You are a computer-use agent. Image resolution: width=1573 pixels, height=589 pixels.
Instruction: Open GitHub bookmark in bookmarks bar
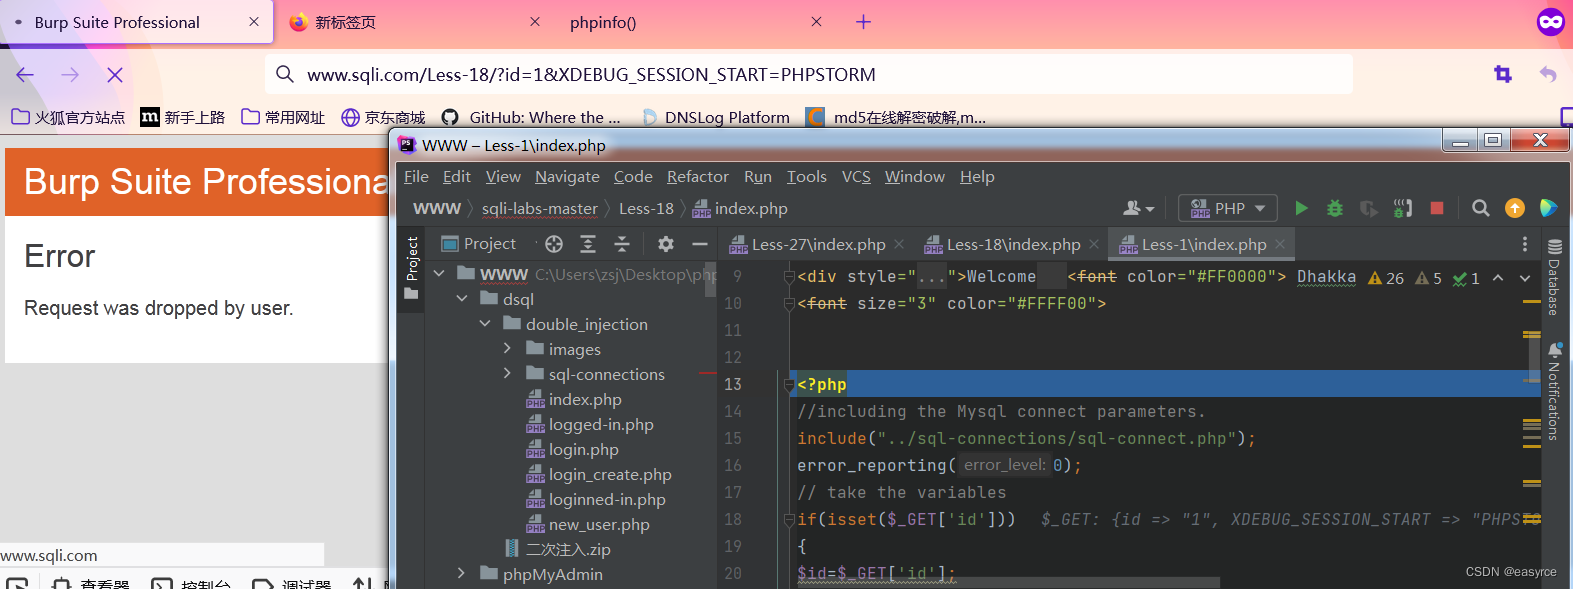[531, 118]
